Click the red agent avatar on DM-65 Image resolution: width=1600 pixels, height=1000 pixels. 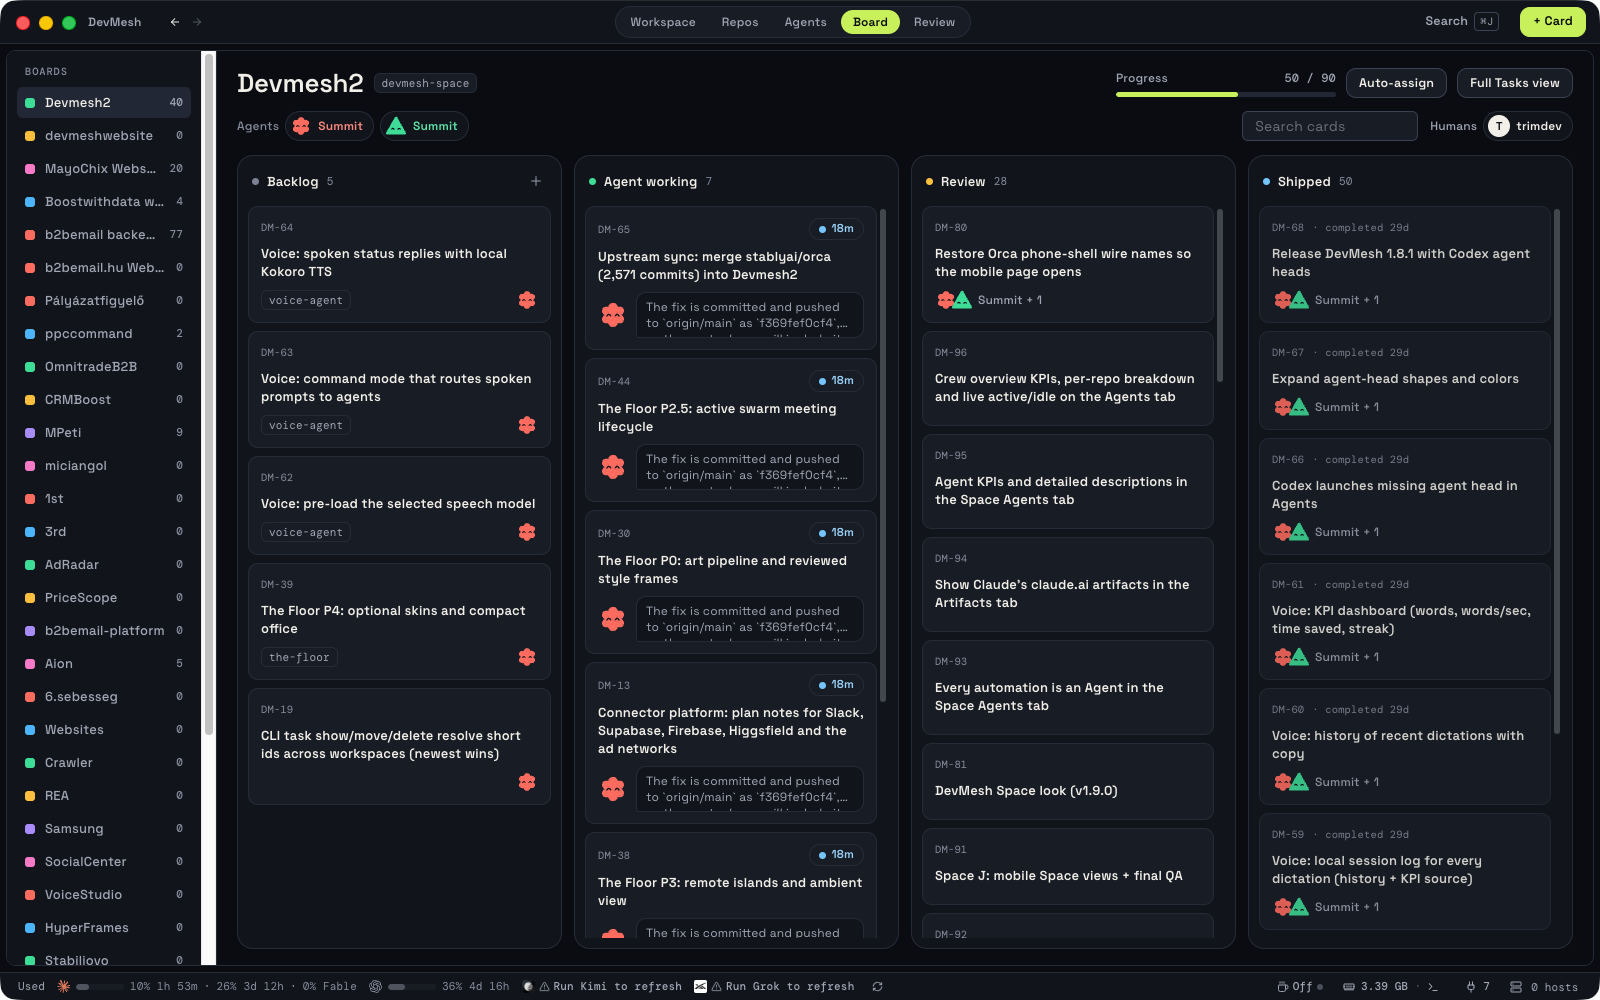[613, 315]
